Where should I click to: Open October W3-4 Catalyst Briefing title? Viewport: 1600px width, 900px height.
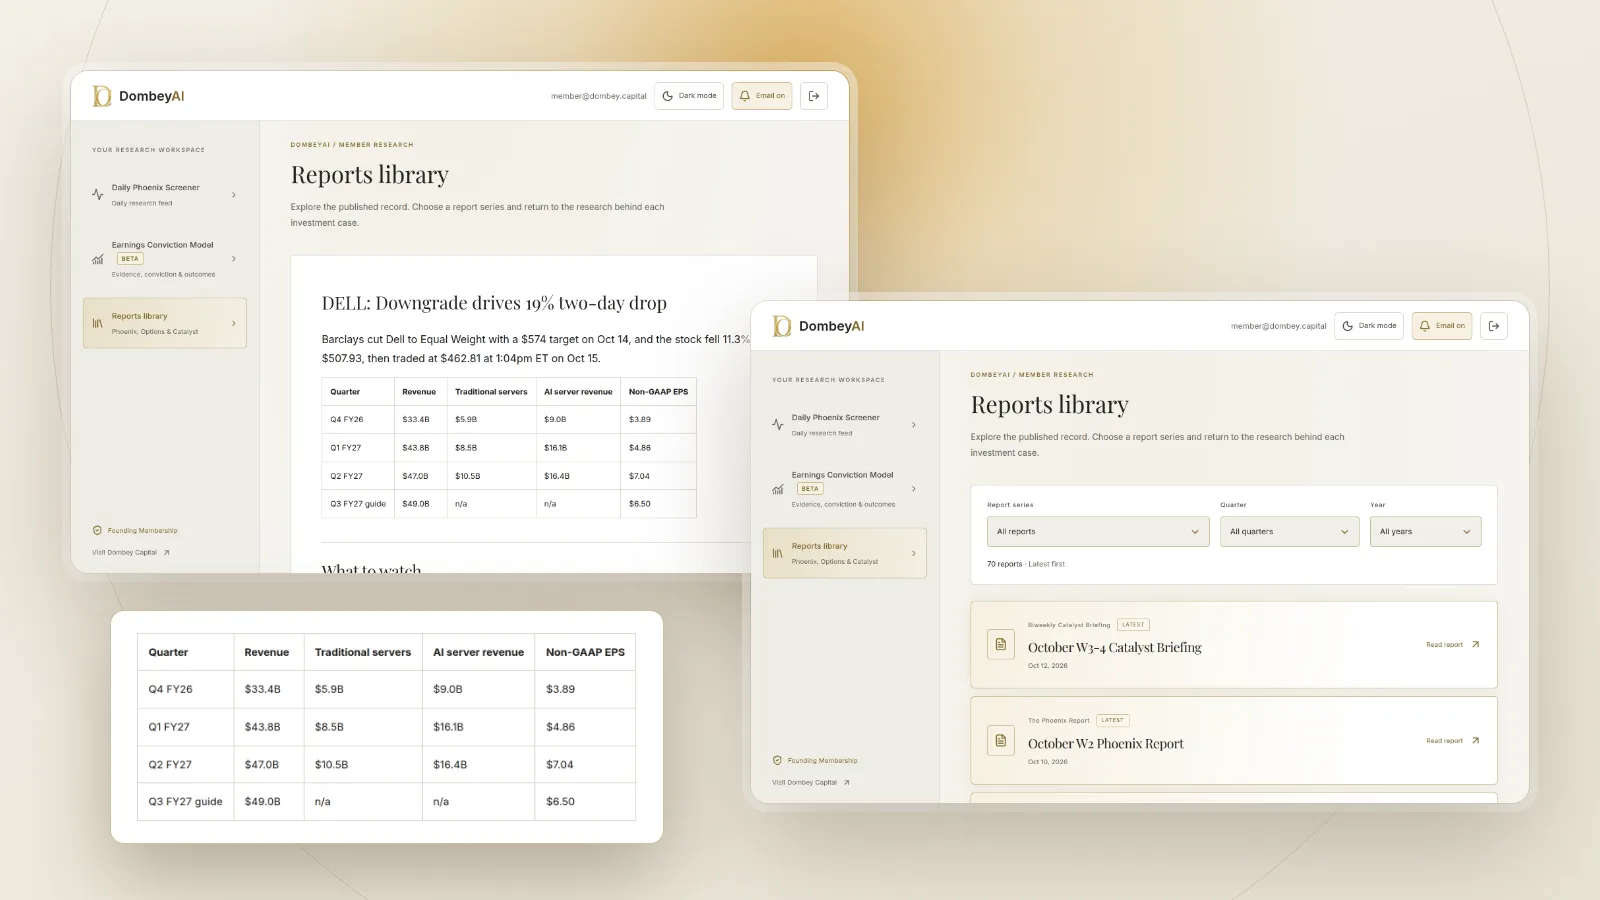pyautogui.click(x=1115, y=648)
